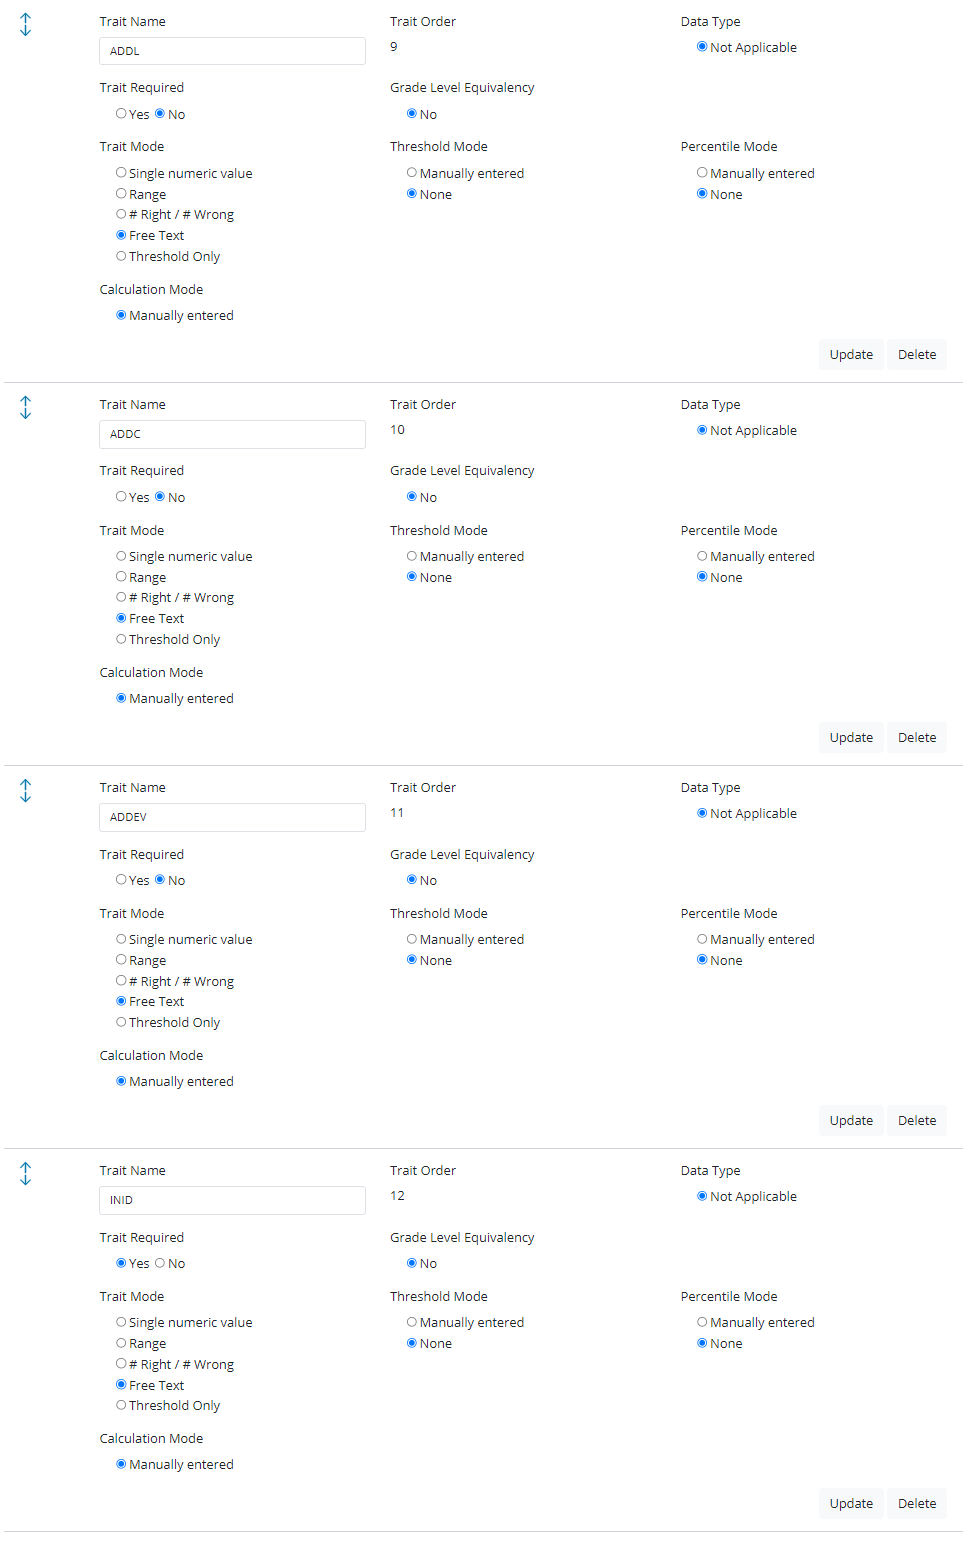Select # Right / # Wrong mode for INID
This screenshot has width=974, height=1542.
[121, 1364]
